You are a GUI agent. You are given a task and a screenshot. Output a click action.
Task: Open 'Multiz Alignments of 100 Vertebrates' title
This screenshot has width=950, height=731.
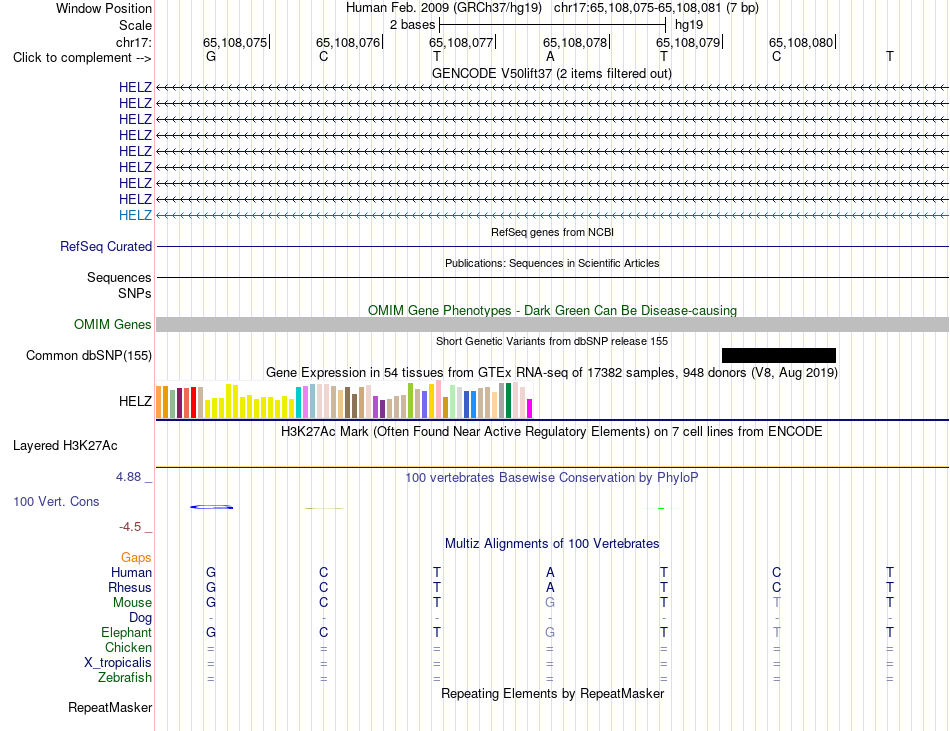[x=552, y=543]
